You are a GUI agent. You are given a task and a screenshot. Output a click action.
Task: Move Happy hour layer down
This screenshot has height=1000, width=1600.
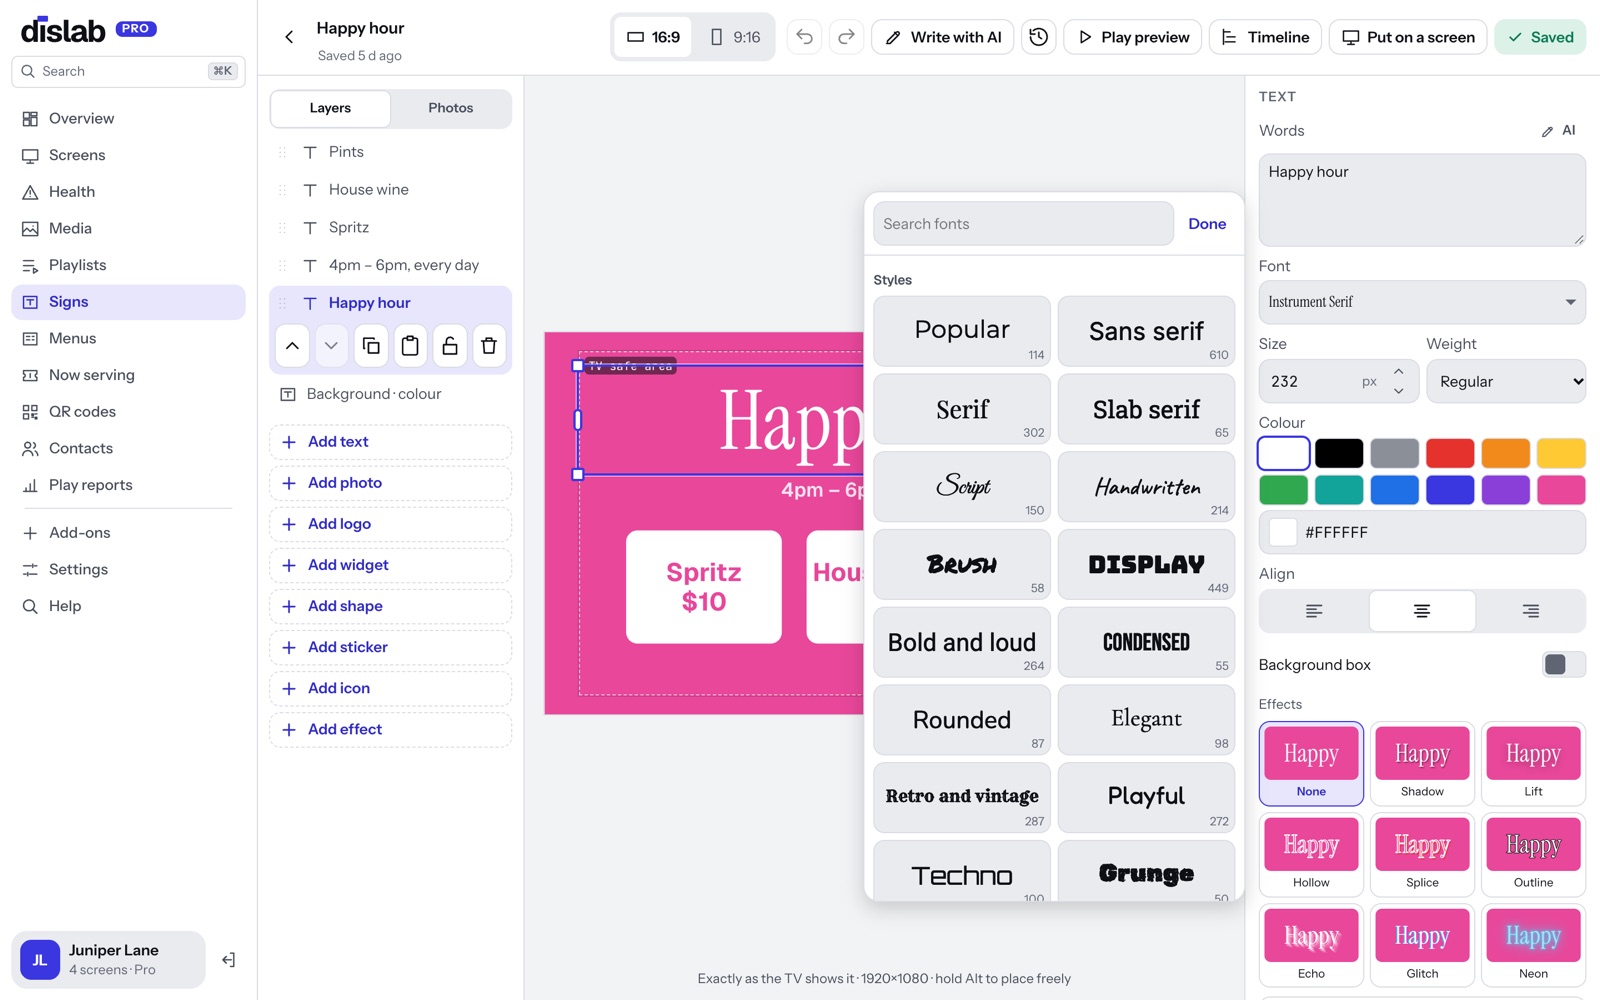(x=331, y=346)
